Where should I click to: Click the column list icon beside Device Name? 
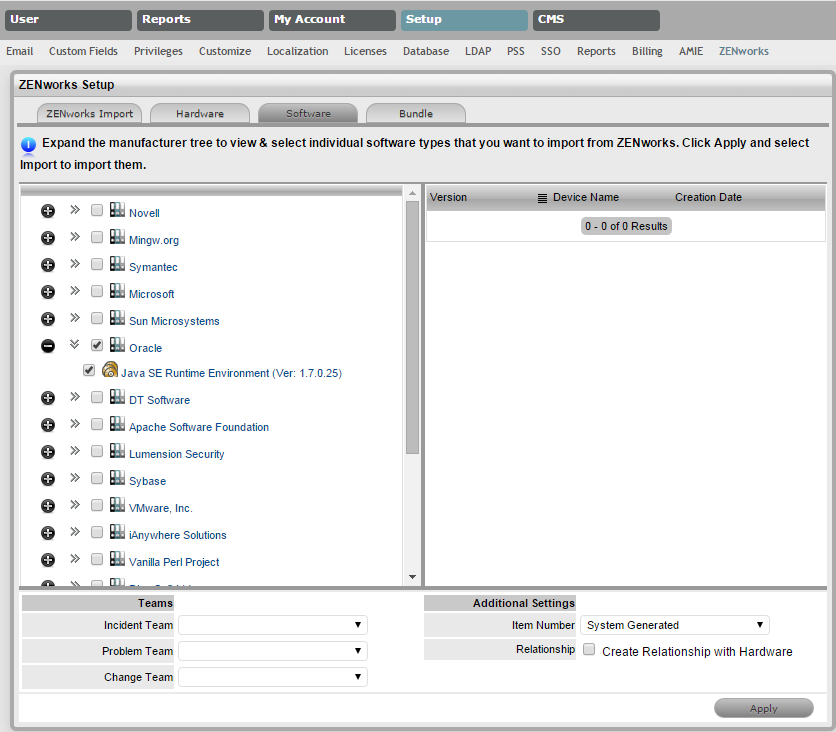(x=542, y=198)
